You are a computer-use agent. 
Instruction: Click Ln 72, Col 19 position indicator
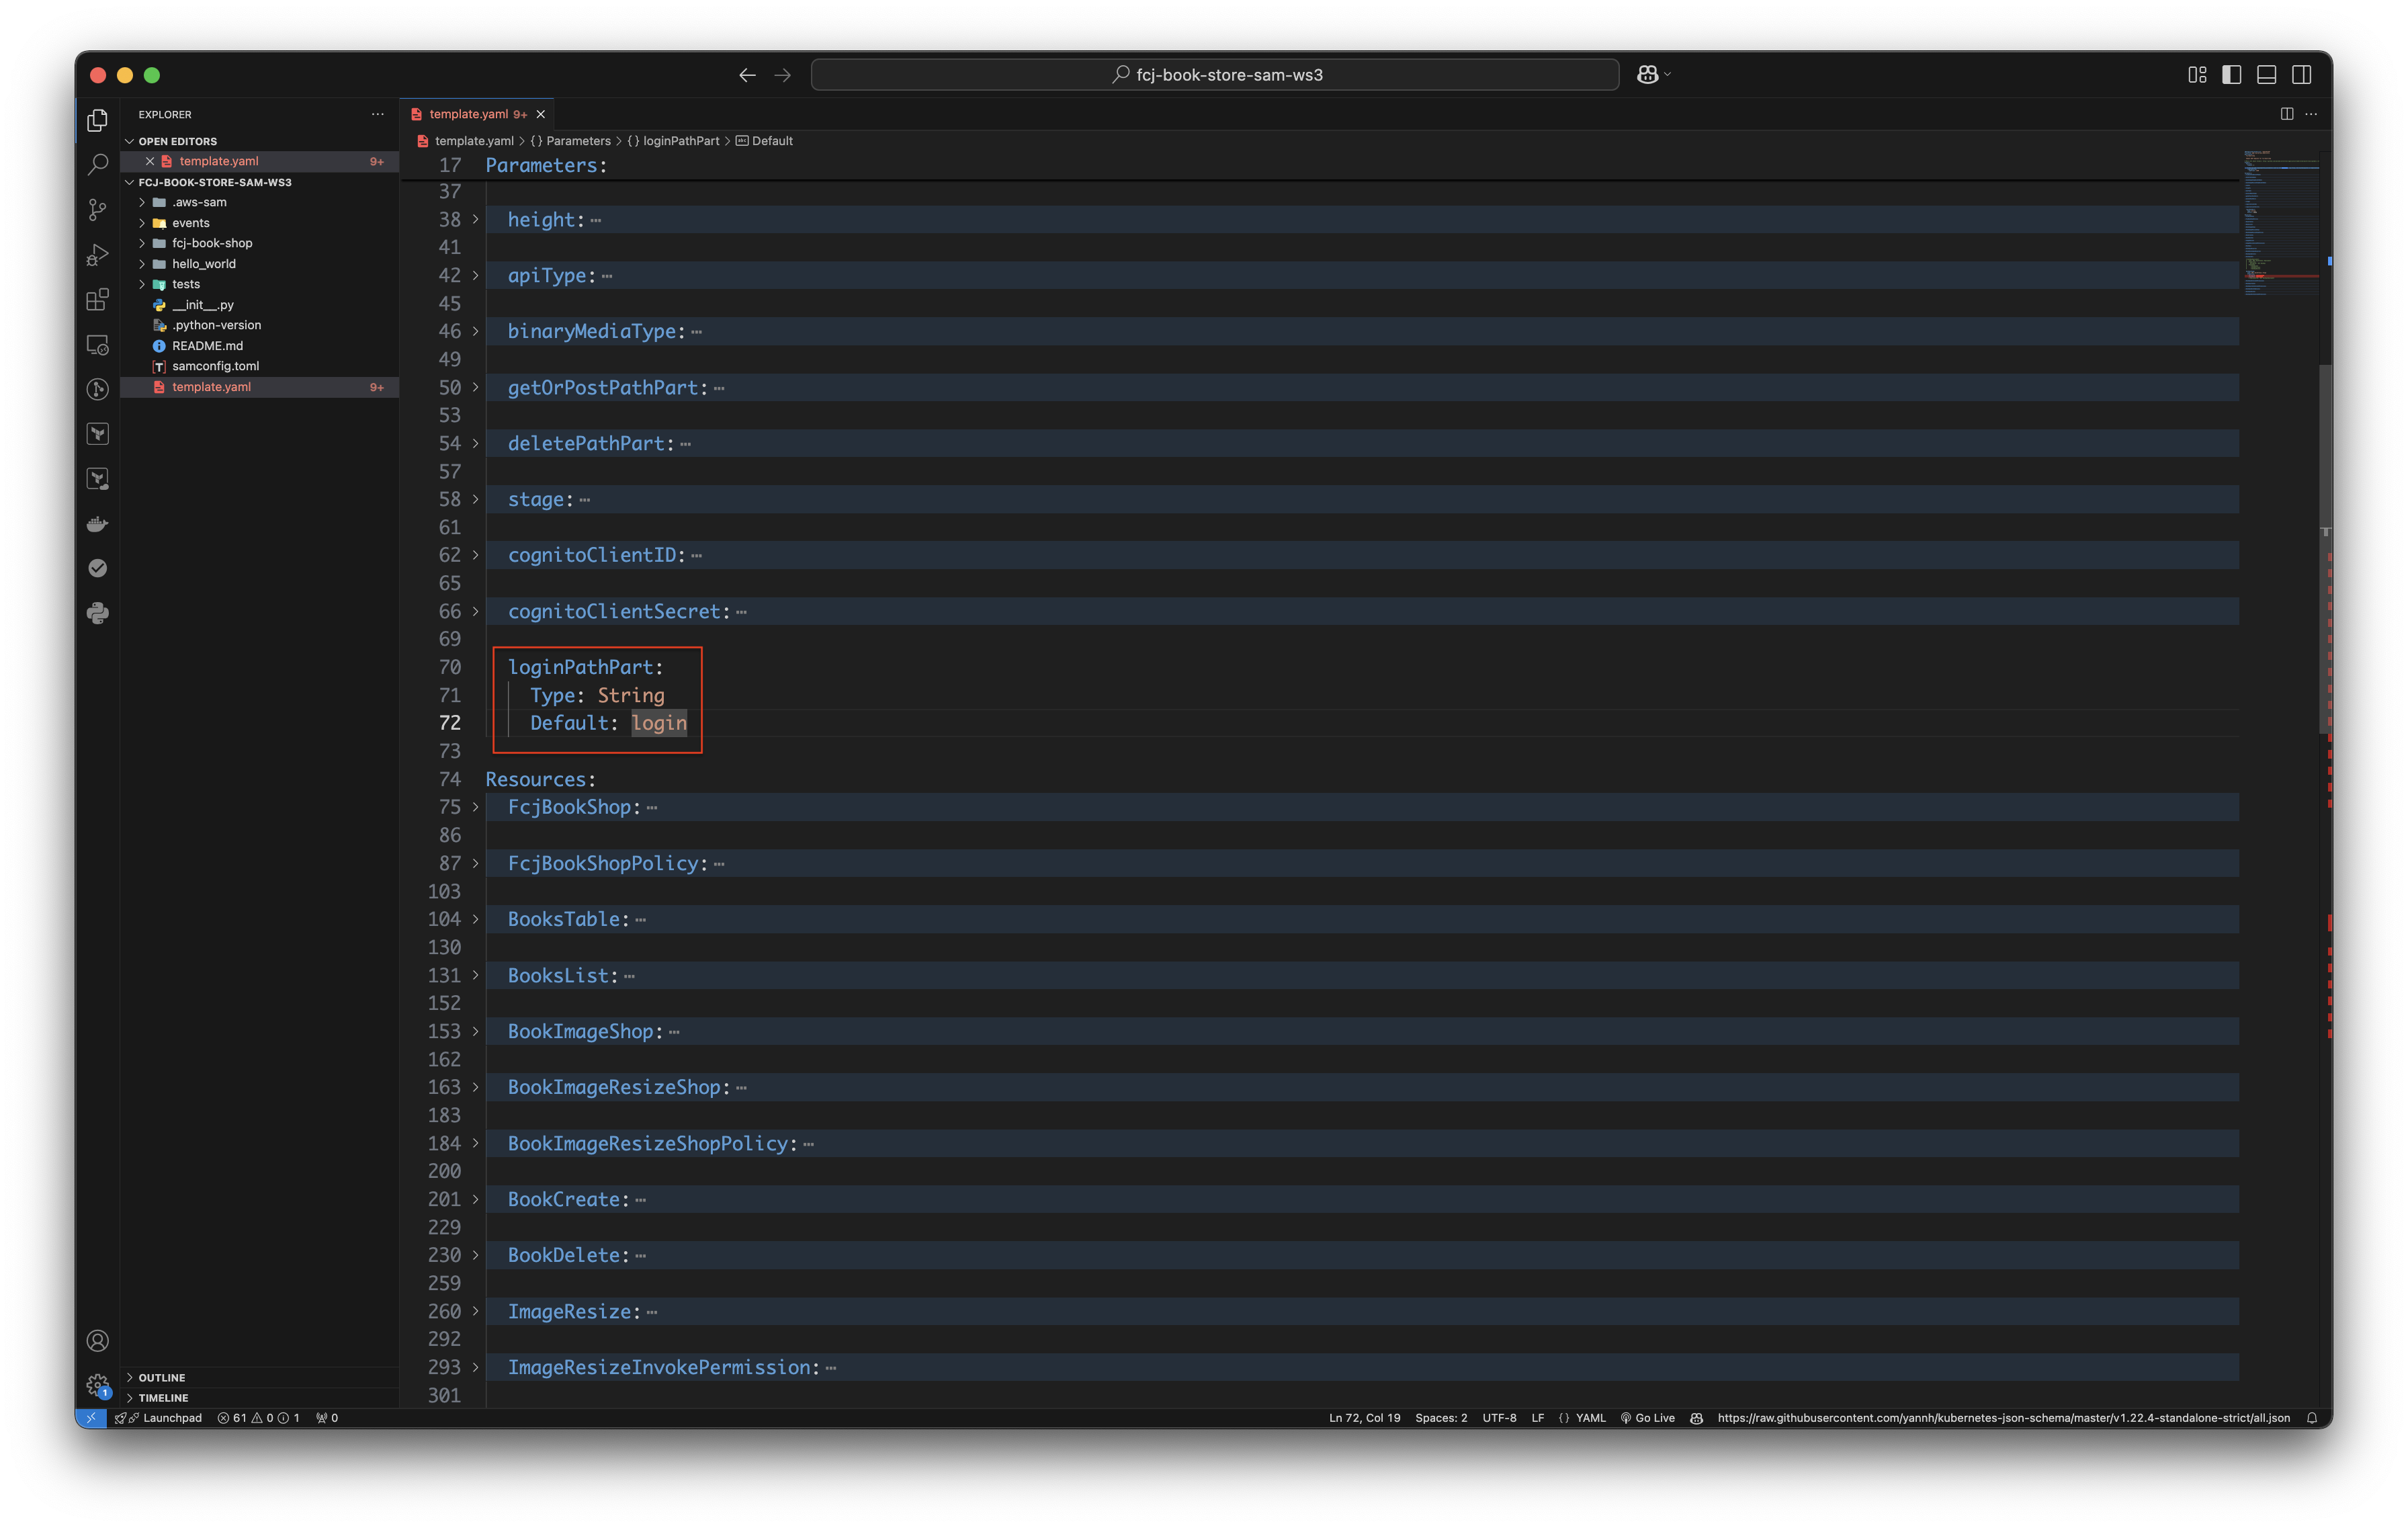1364,1417
